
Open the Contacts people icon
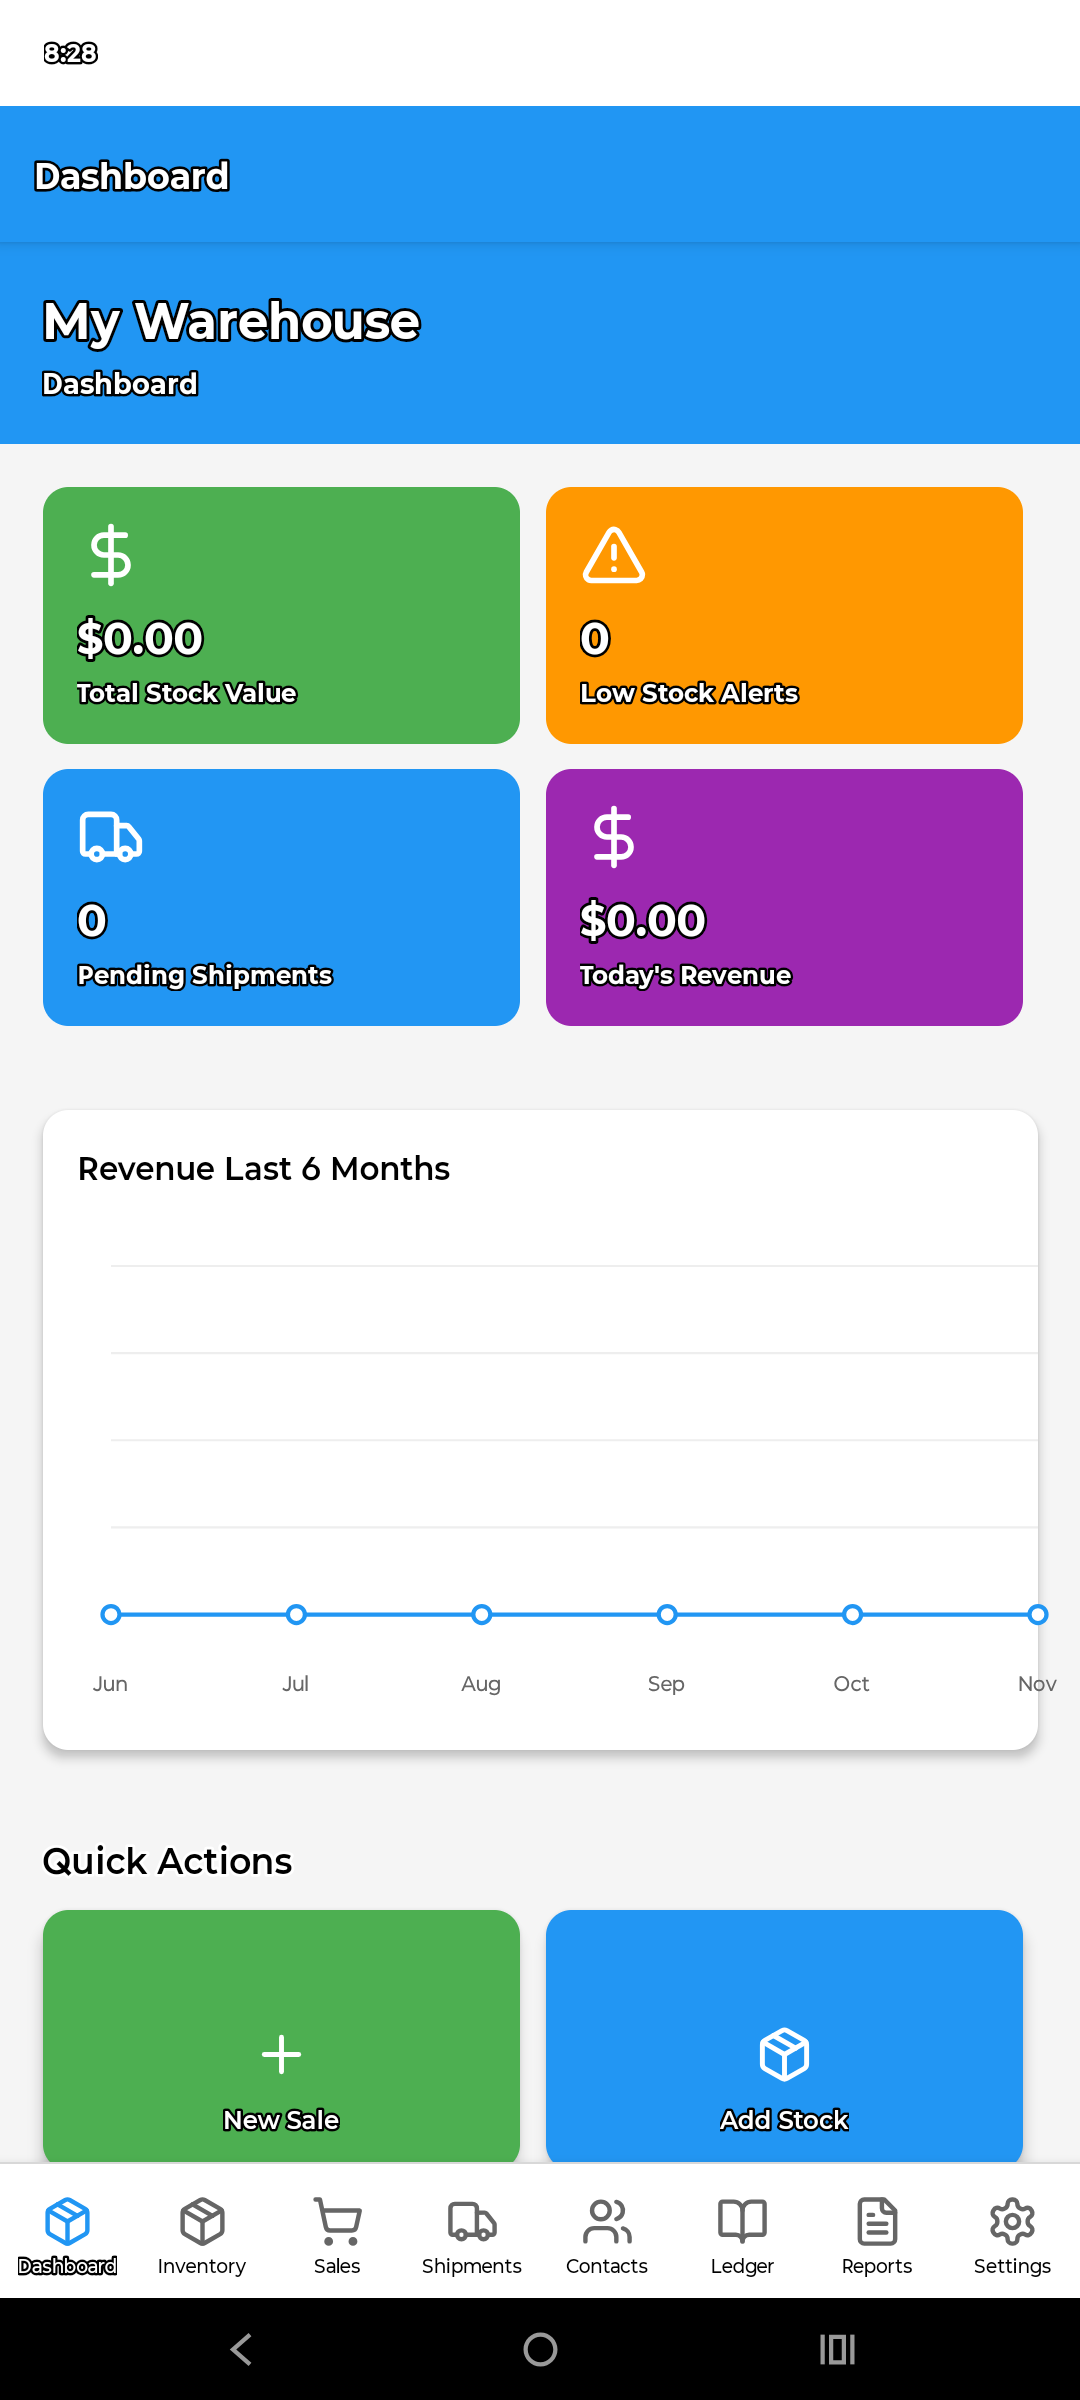tap(607, 2221)
